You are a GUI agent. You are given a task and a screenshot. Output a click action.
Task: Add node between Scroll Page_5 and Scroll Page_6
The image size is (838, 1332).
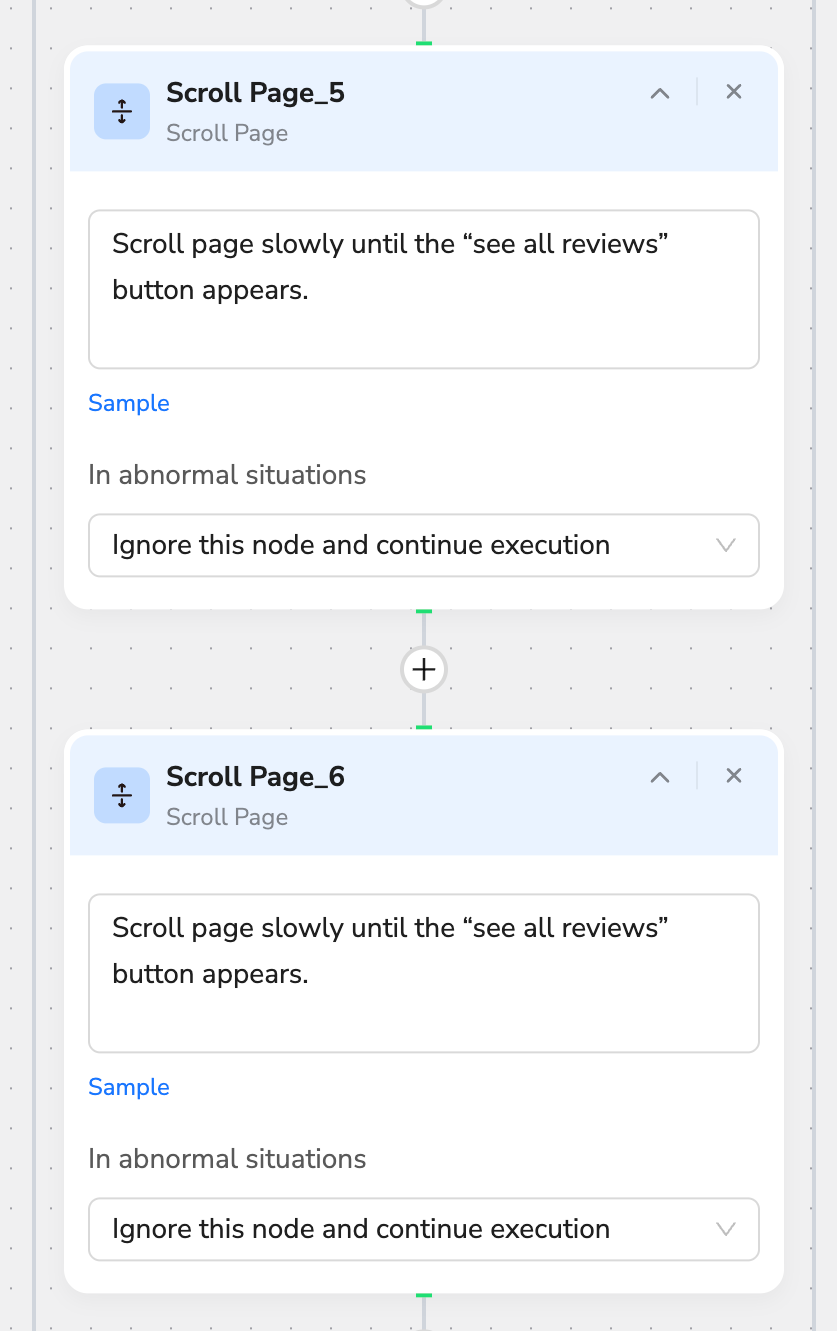pyautogui.click(x=424, y=669)
